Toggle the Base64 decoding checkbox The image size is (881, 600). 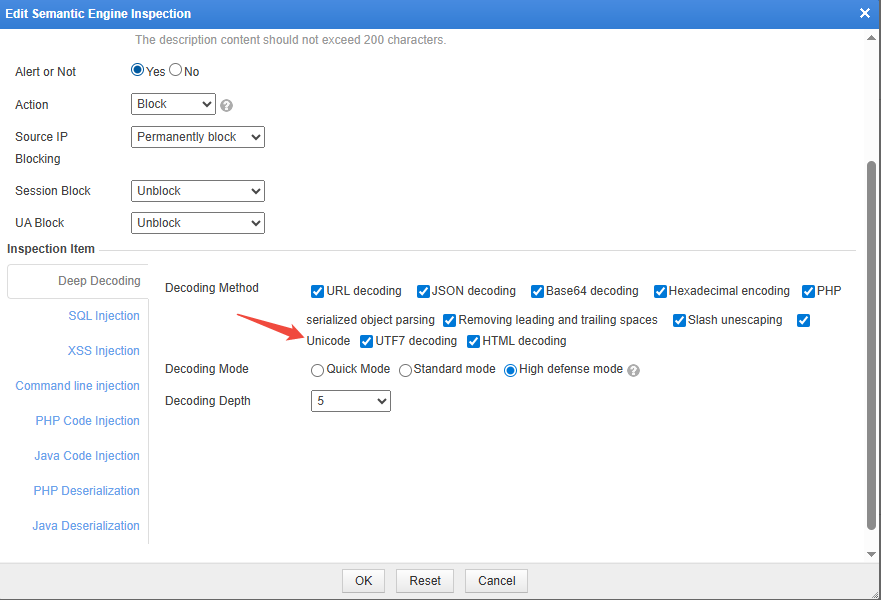(x=538, y=291)
